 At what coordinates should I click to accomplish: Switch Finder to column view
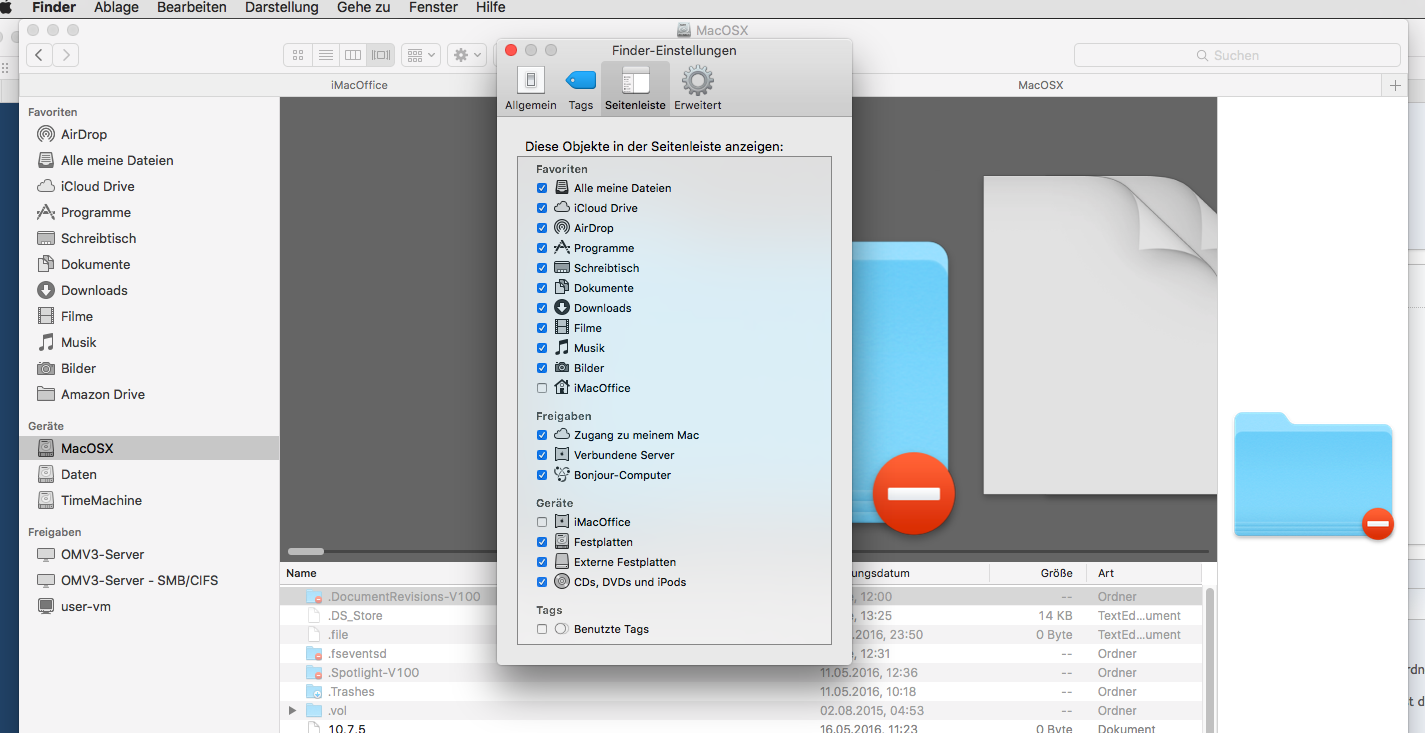(352, 55)
